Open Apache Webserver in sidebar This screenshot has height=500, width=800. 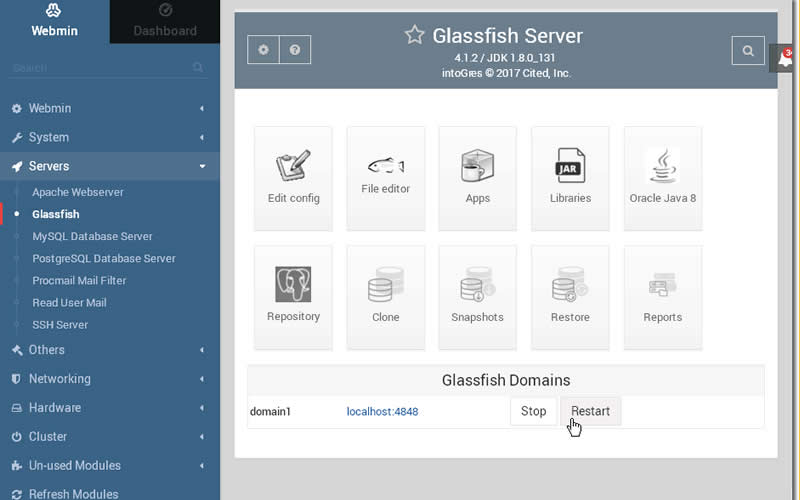78,192
